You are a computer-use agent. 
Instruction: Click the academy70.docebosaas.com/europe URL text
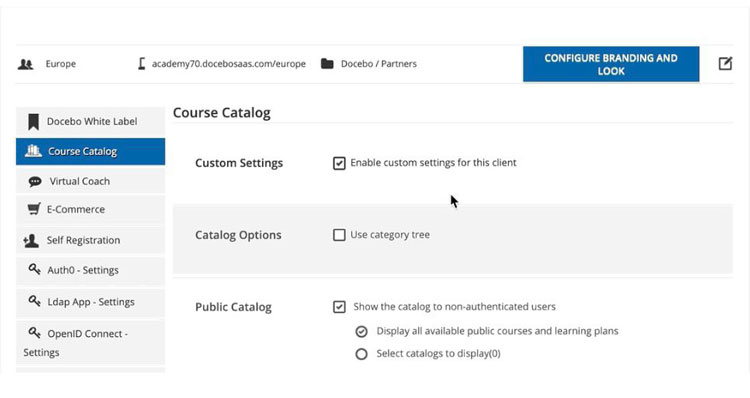[229, 64]
